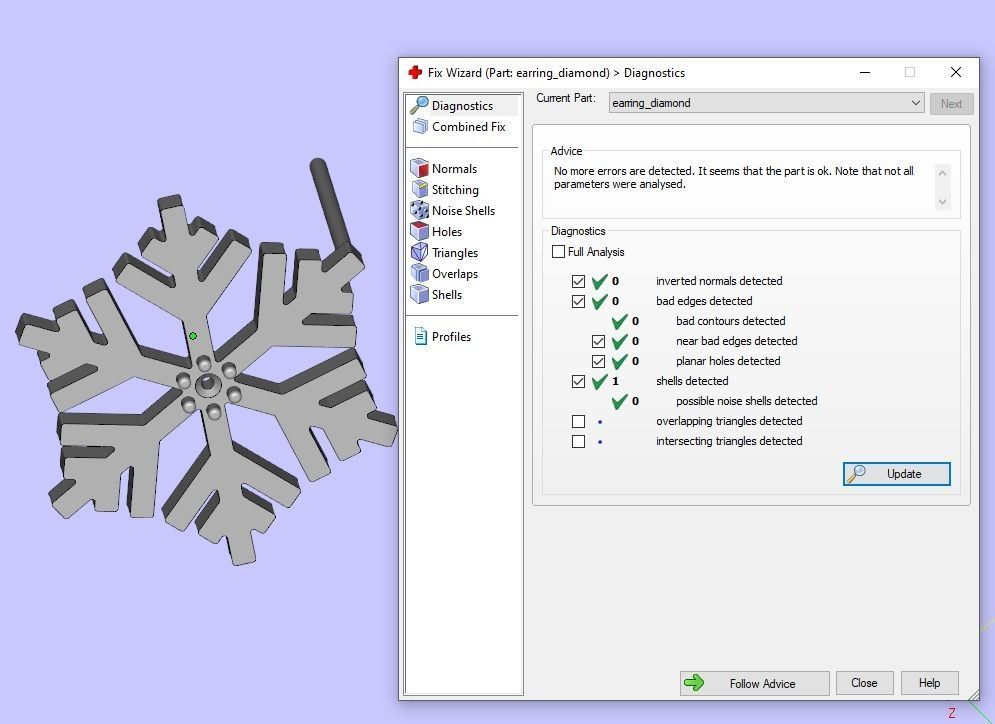995x724 pixels.
Task: Close the Fix Wizard window with X
Action: point(956,72)
